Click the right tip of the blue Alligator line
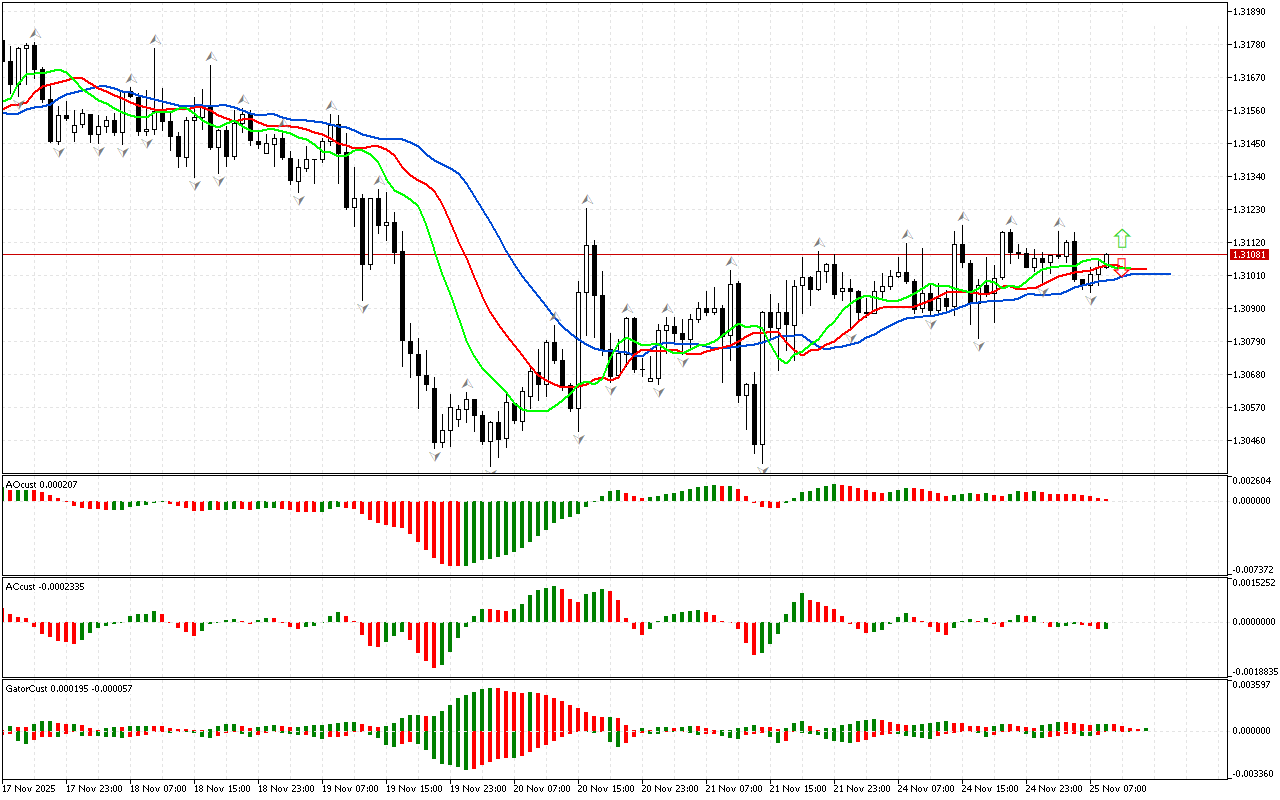This screenshot has height=800, width=1280. 1166,274
